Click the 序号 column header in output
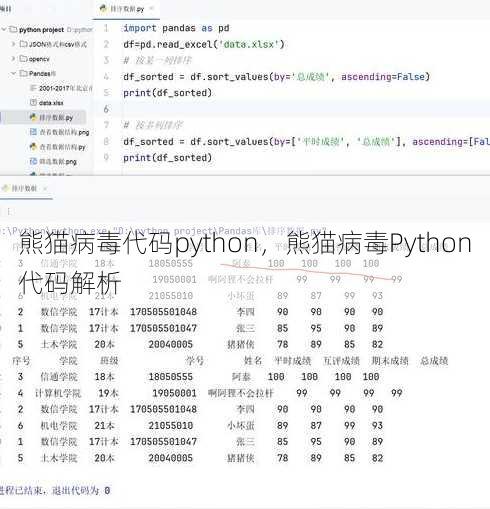 click(21, 361)
